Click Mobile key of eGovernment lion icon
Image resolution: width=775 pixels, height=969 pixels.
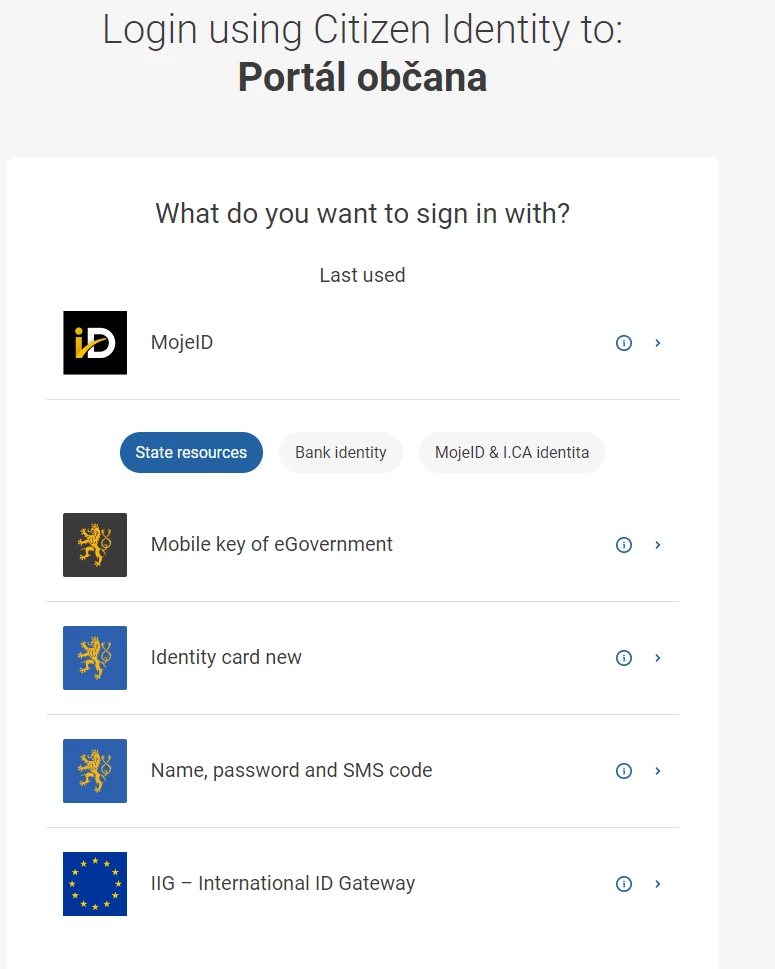[x=95, y=545]
